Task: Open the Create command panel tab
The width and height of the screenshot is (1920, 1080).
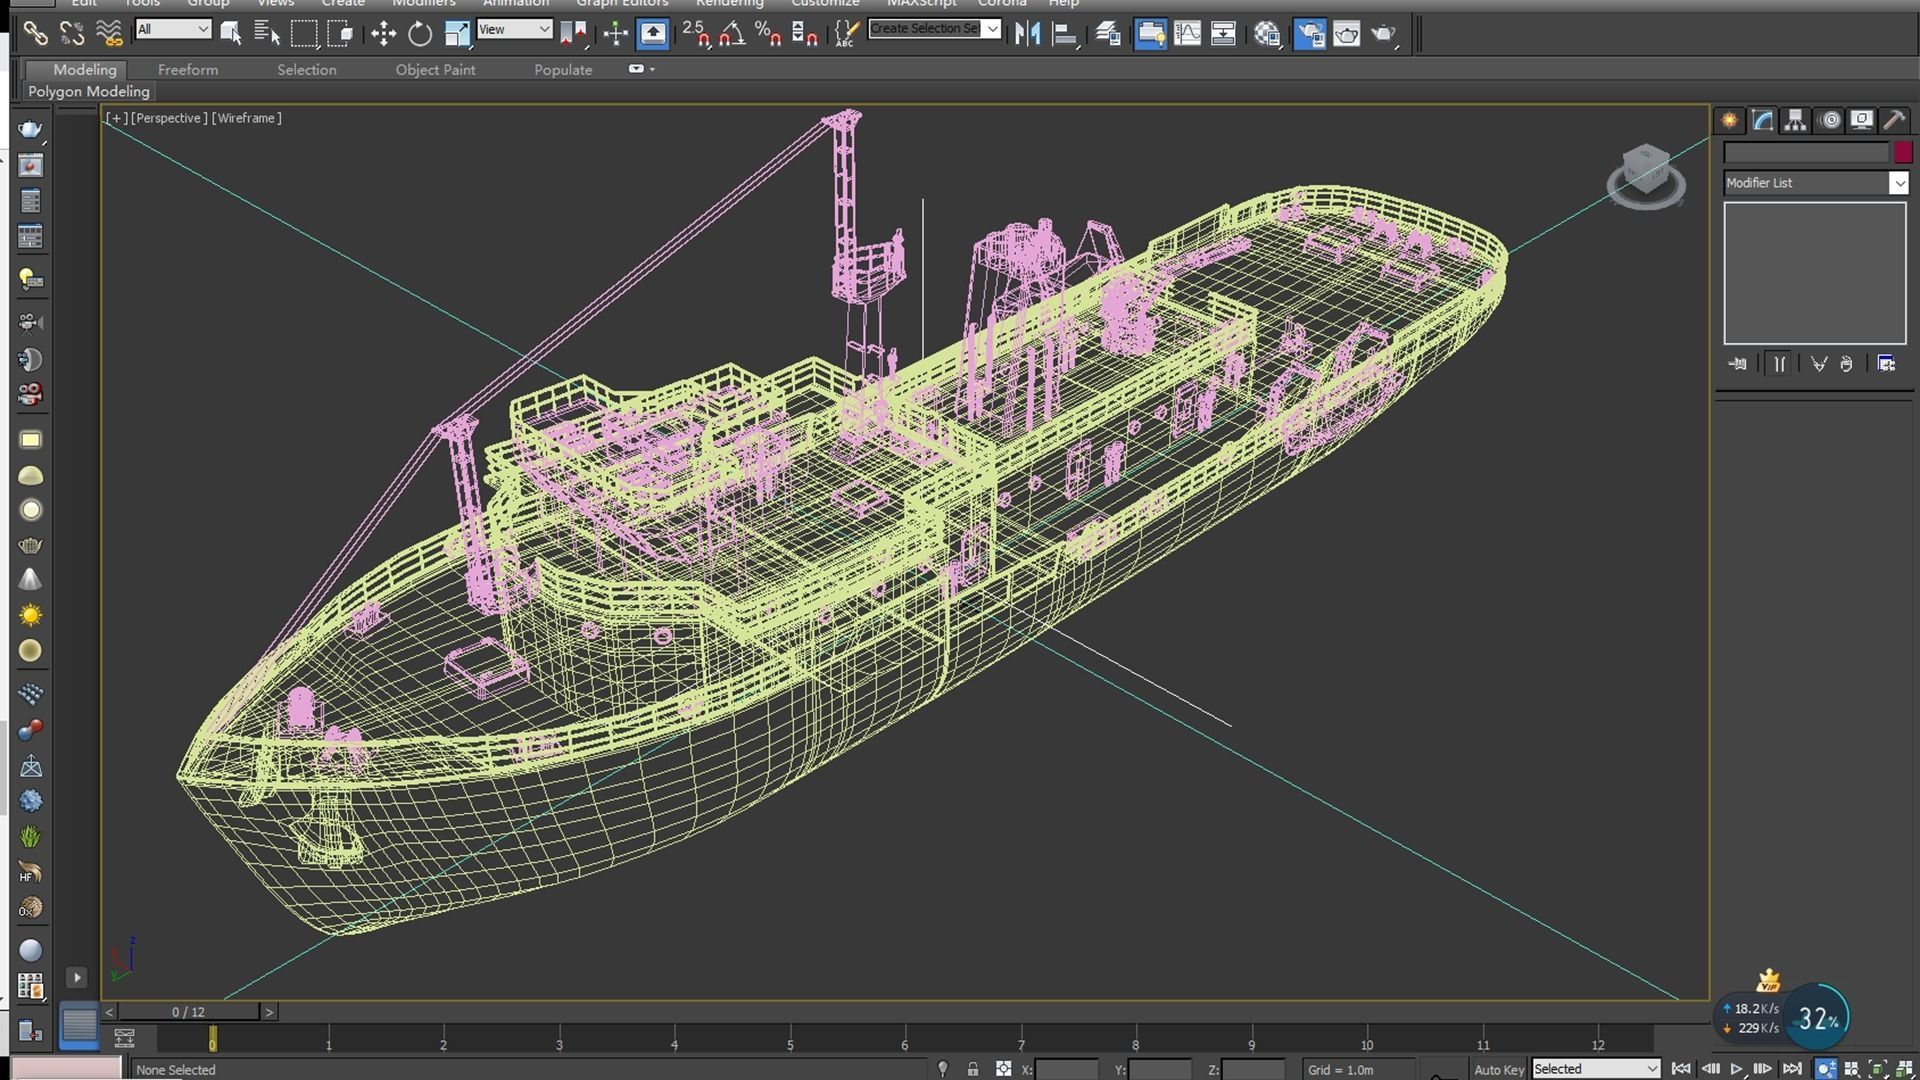Action: (x=1729, y=120)
